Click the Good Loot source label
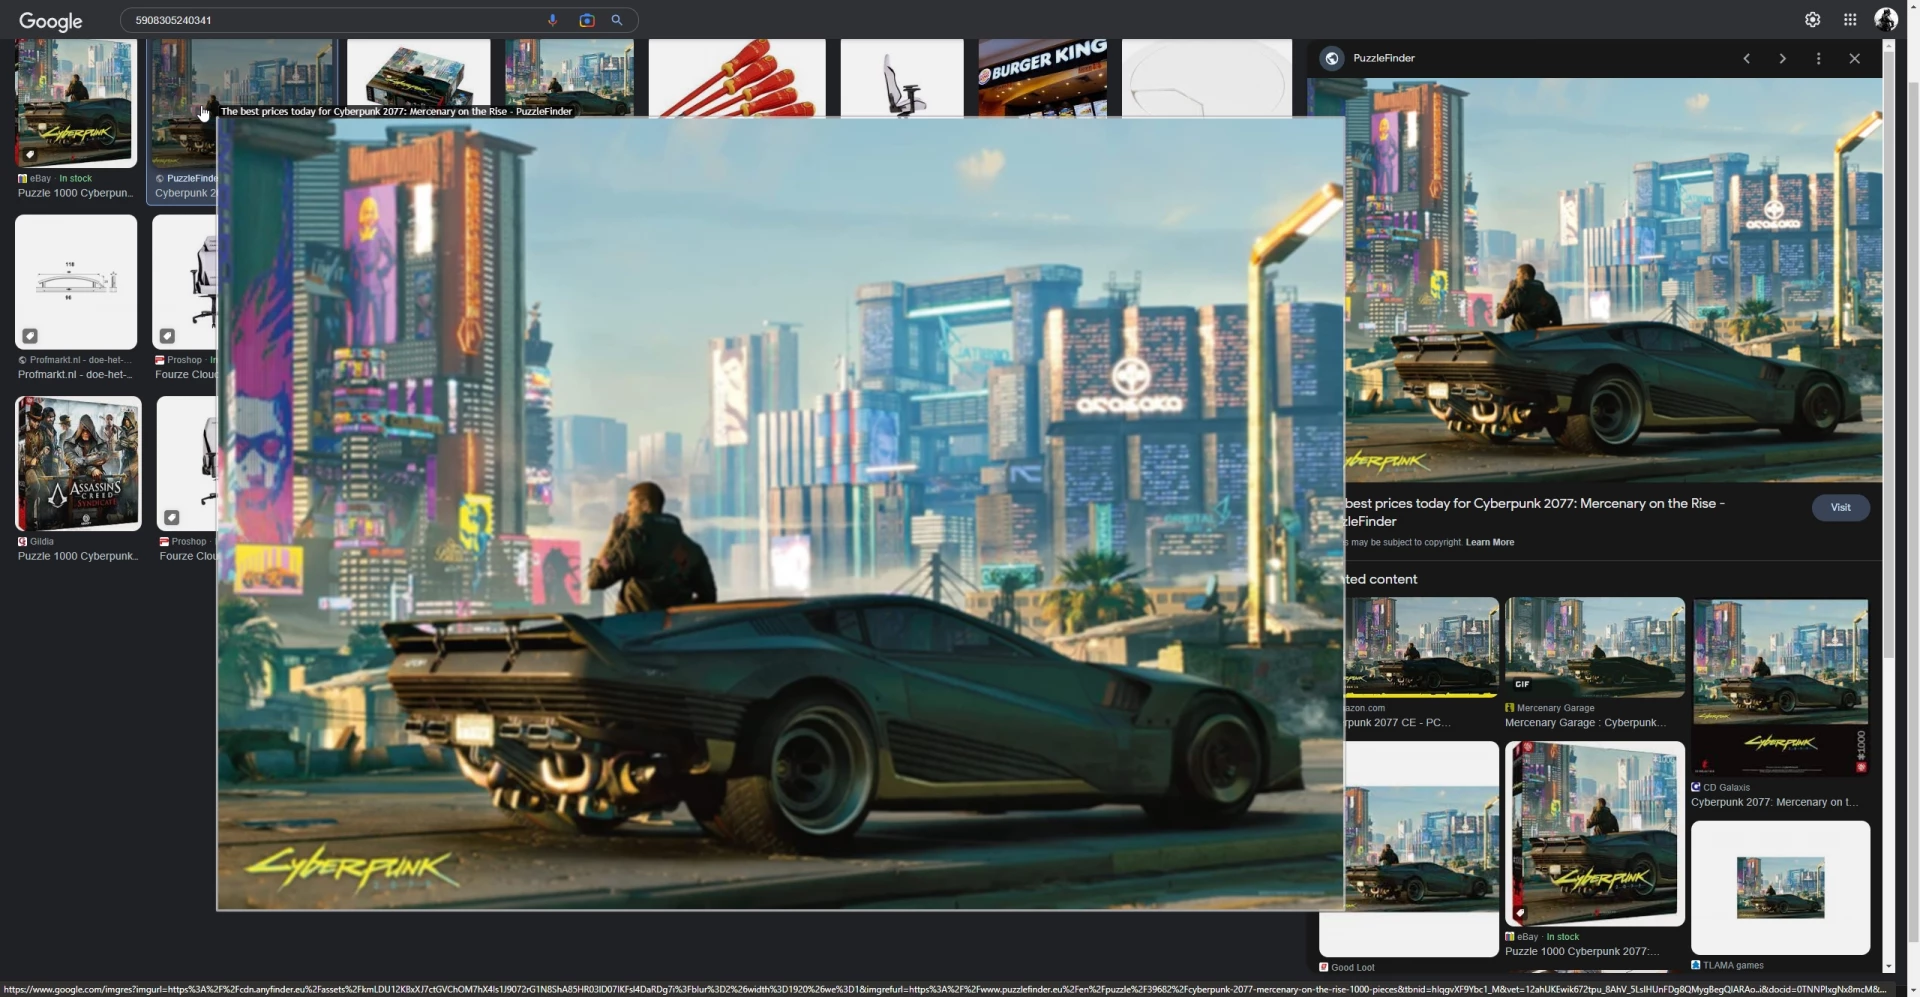 click(1352, 967)
